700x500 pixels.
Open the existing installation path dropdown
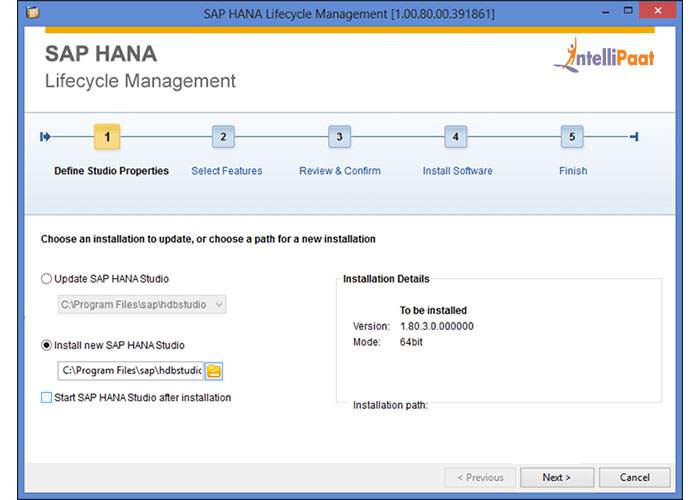pyautogui.click(x=142, y=304)
